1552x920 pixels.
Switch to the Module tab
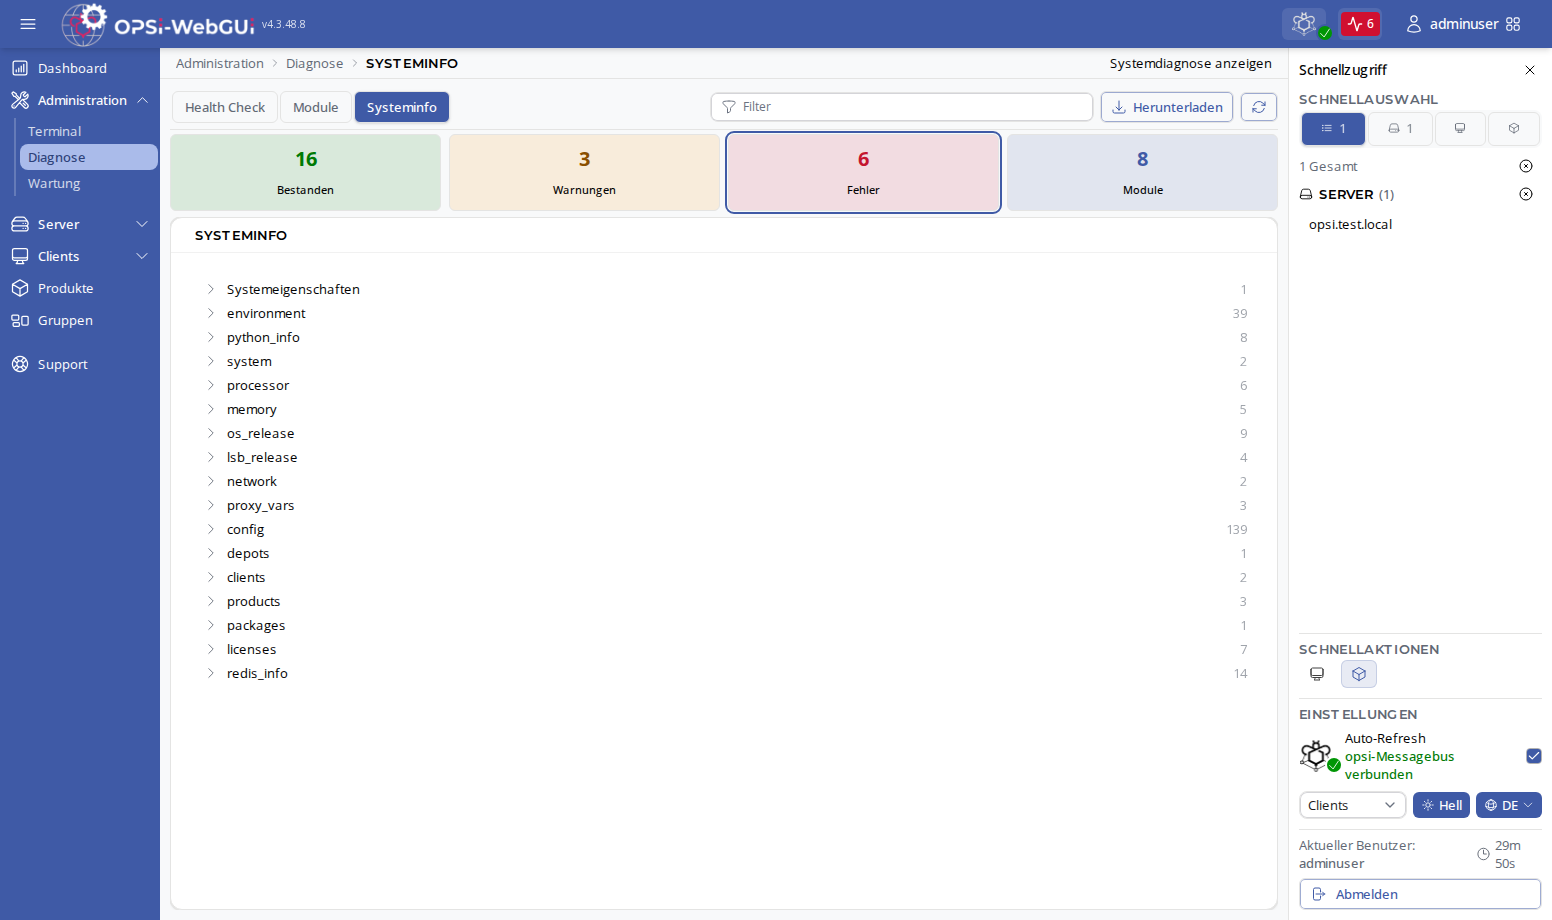(x=315, y=107)
